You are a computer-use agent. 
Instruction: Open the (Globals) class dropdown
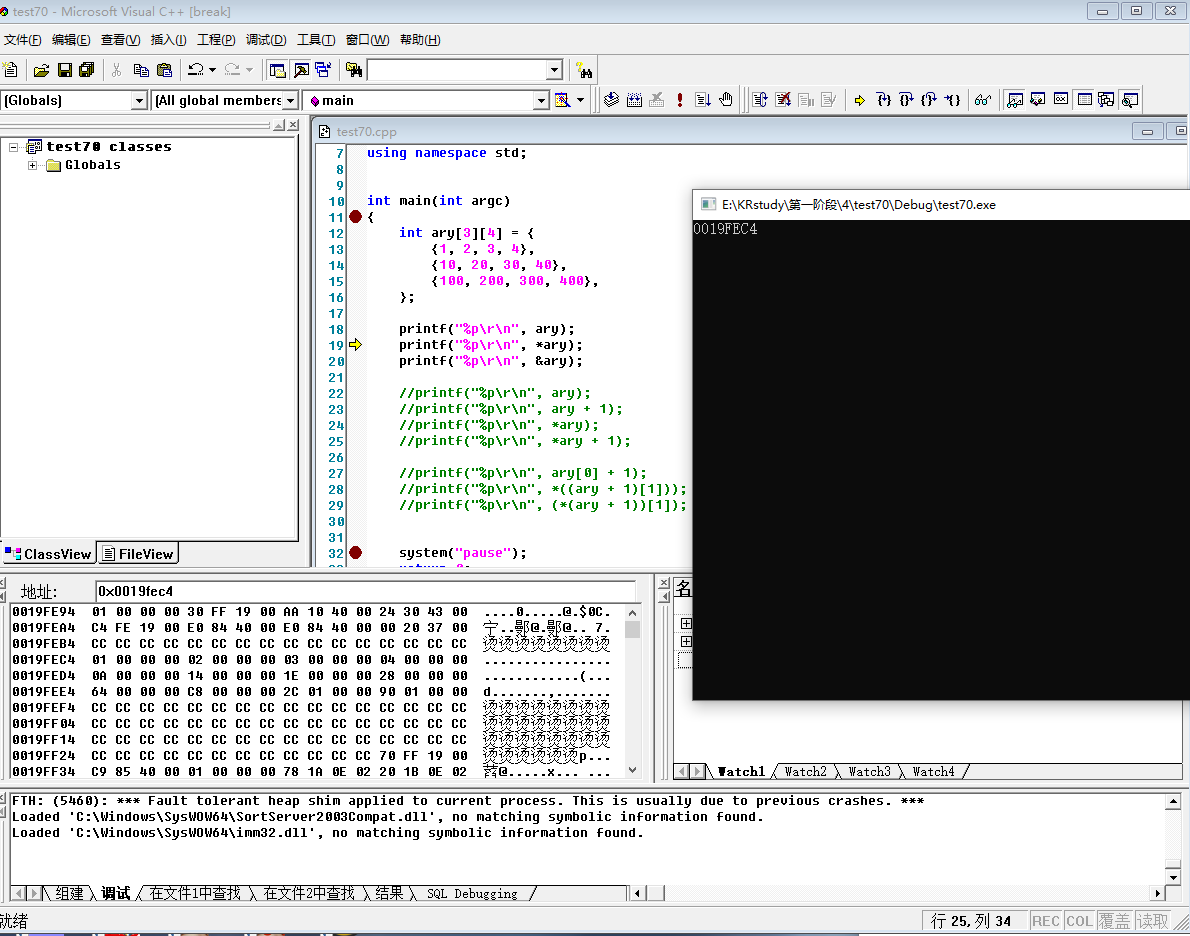pos(139,101)
